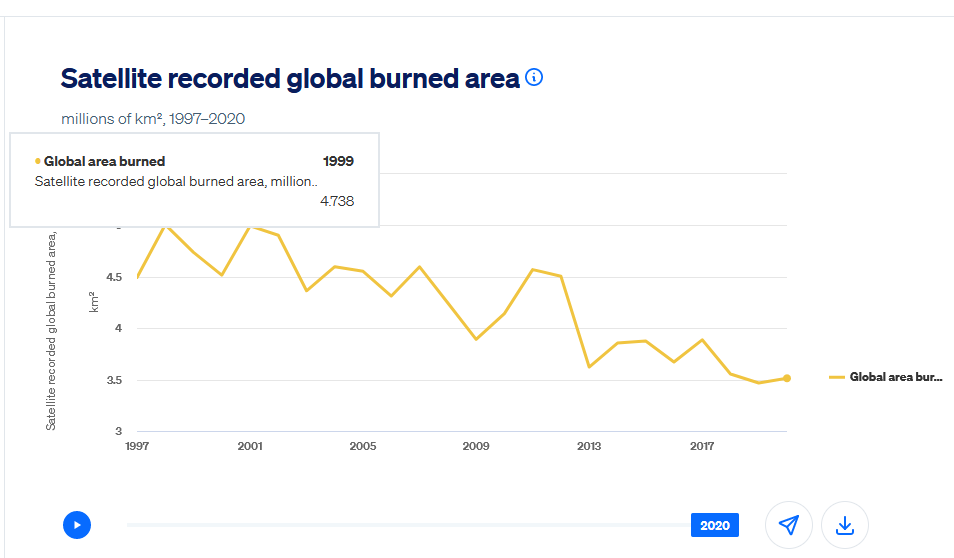Screen dimensions: 954x558
Task: Click the yellow end data point on the line
Action: point(787,378)
